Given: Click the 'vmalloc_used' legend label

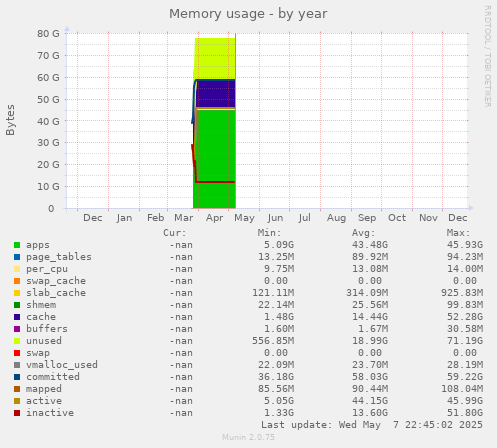Looking at the screenshot, I should click(62, 365).
